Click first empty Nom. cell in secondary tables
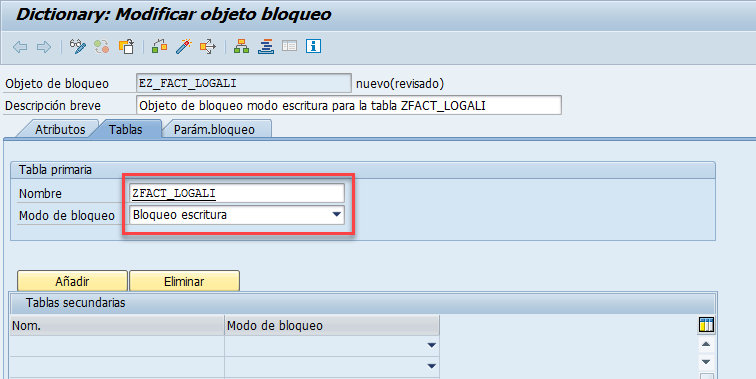This screenshot has height=379, width=756. tap(117, 346)
